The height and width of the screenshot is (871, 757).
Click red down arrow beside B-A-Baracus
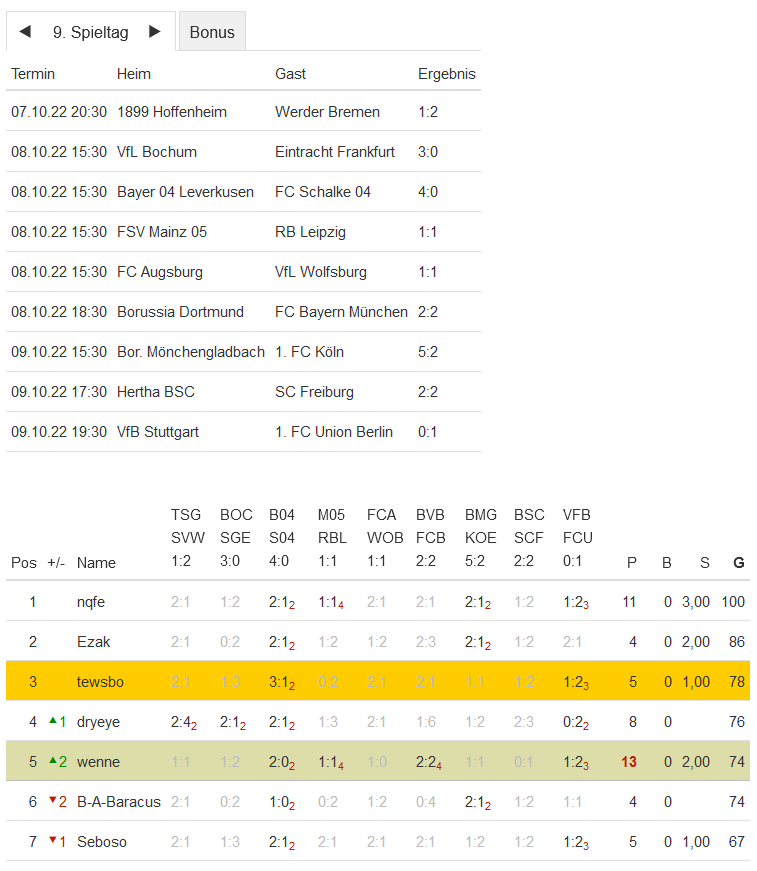[53, 801]
